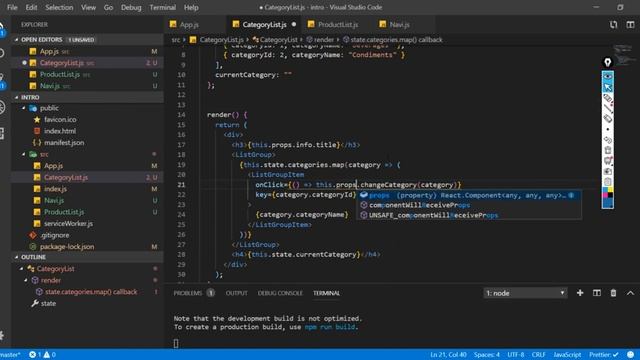Image resolution: width=640 pixels, height=360 pixels.
Task: Click UTF-8 encoding in status bar
Action: pyautogui.click(x=516, y=355)
